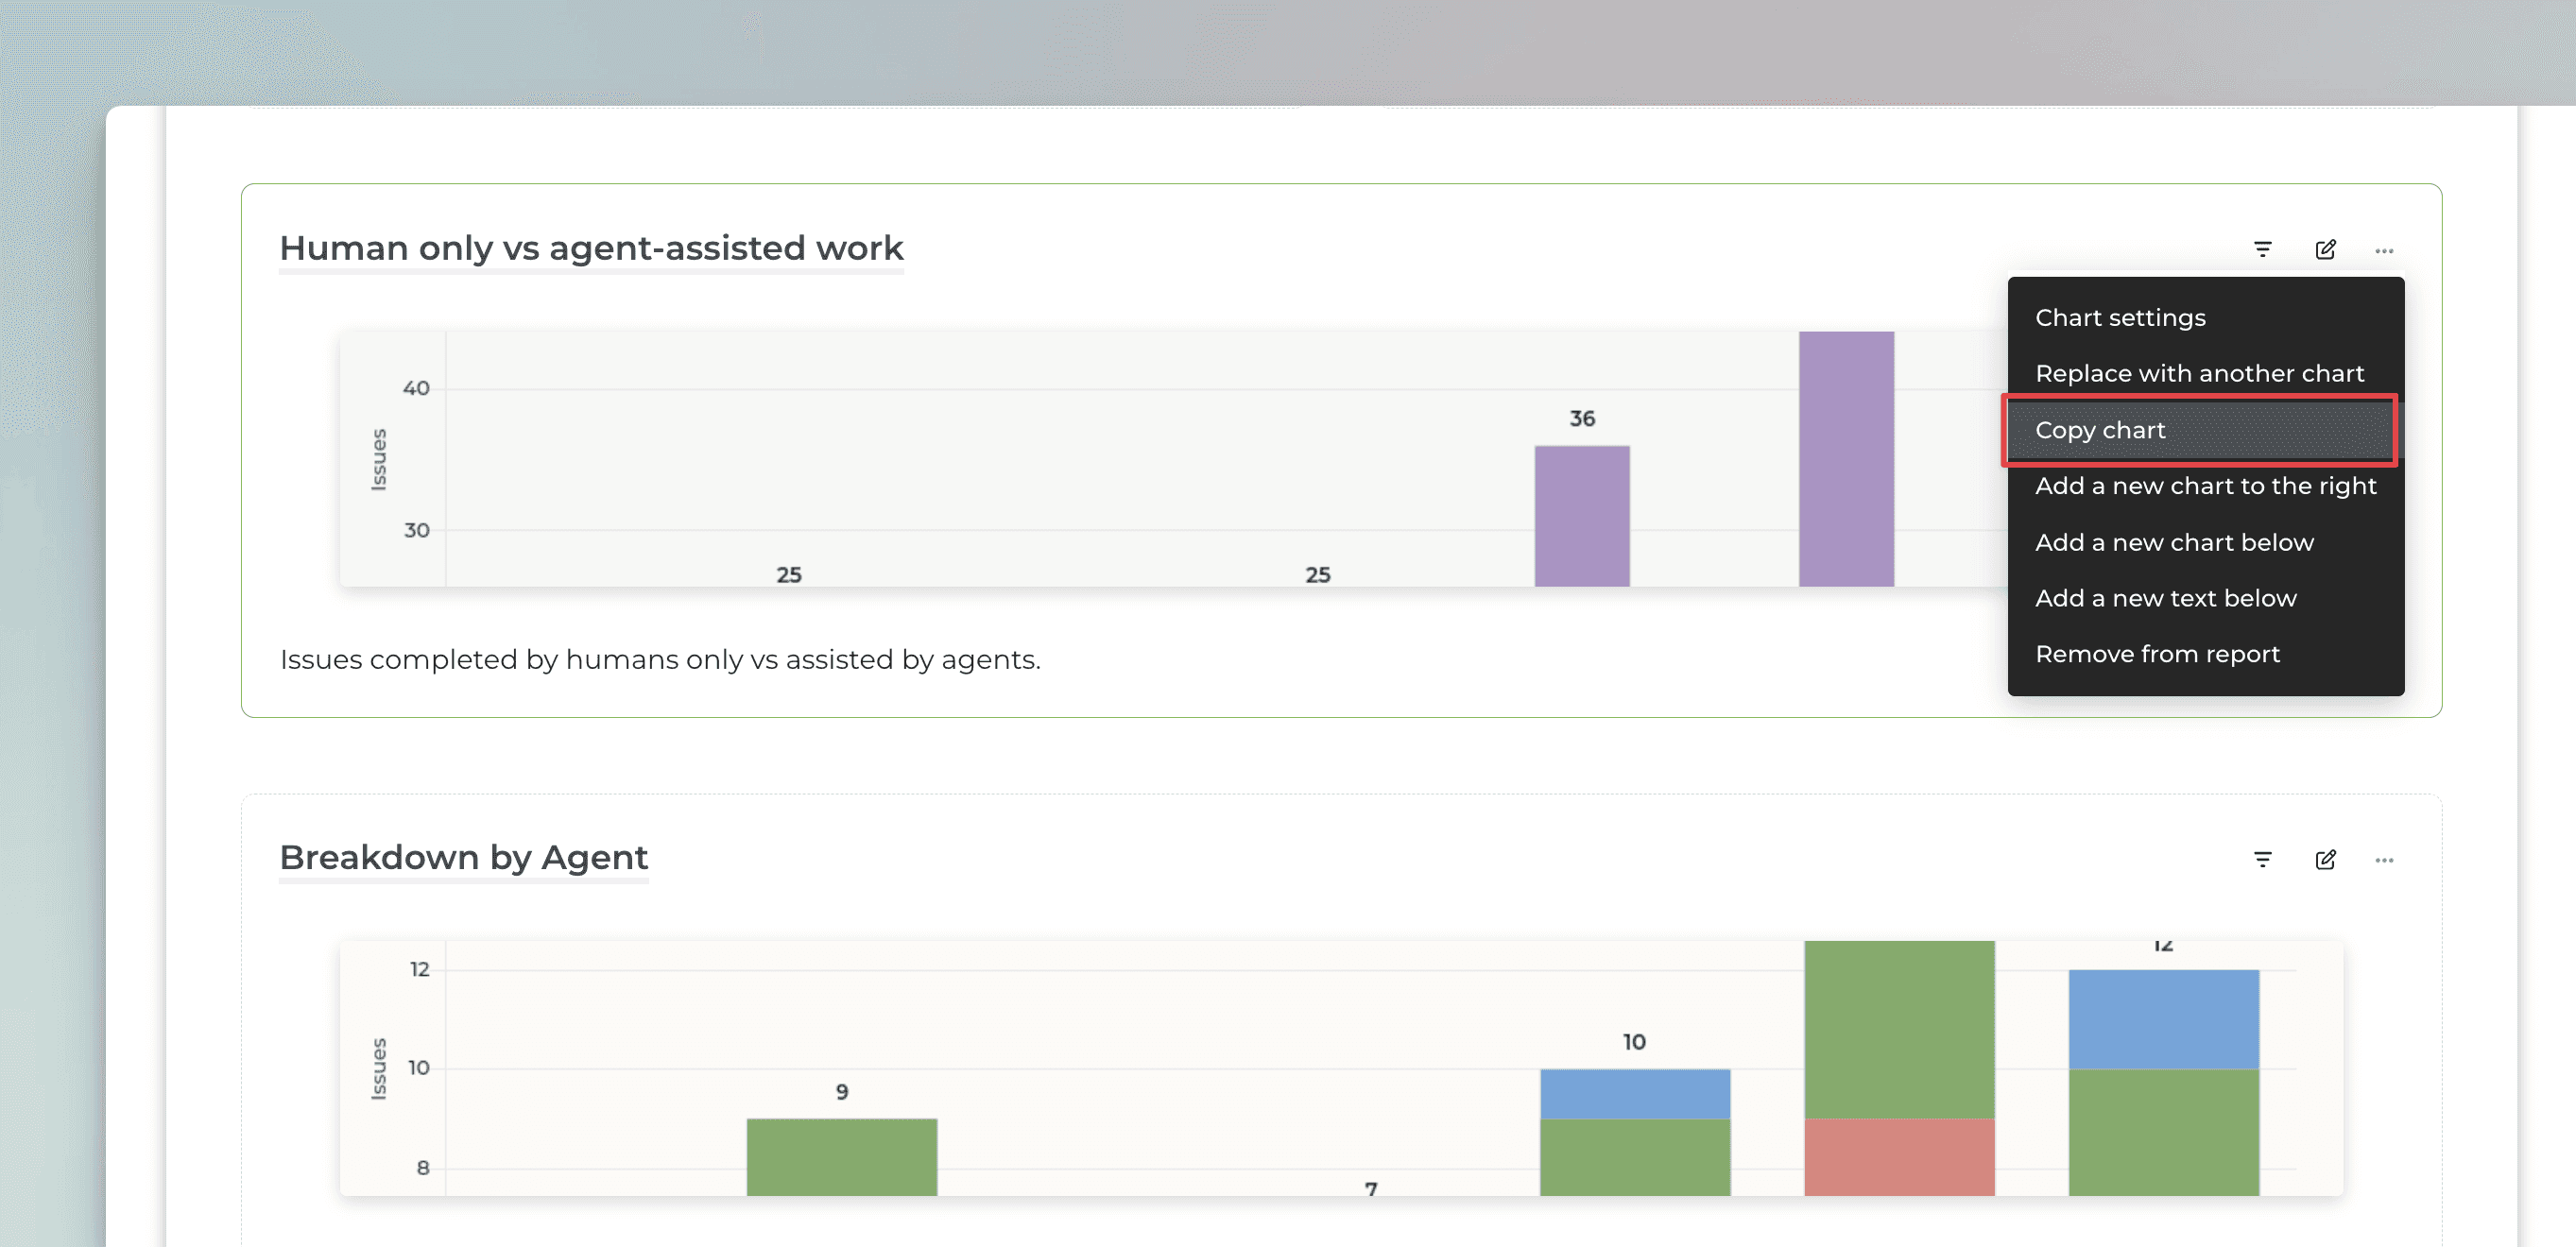
Task: Click the purple bar labeled 36
Action: coord(1582,516)
